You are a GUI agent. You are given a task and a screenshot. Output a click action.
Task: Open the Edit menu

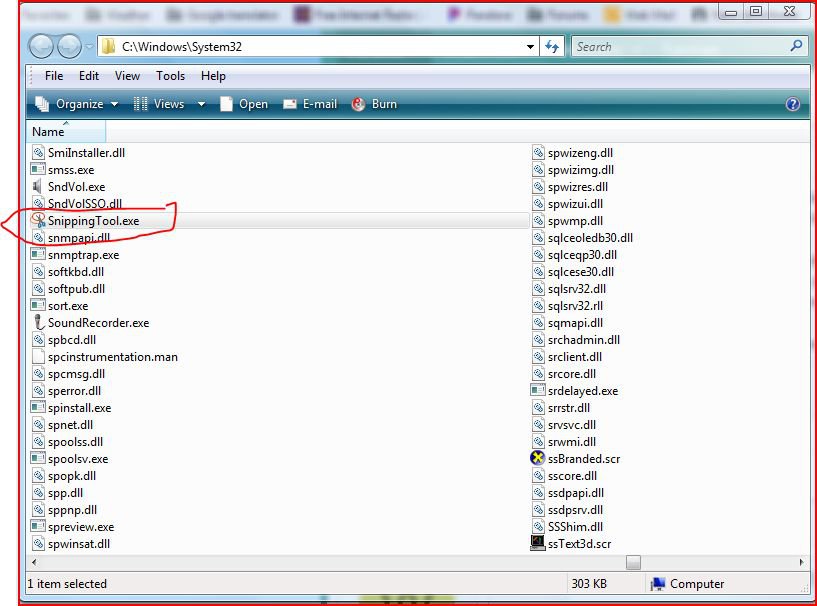click(x=89, y=76)
